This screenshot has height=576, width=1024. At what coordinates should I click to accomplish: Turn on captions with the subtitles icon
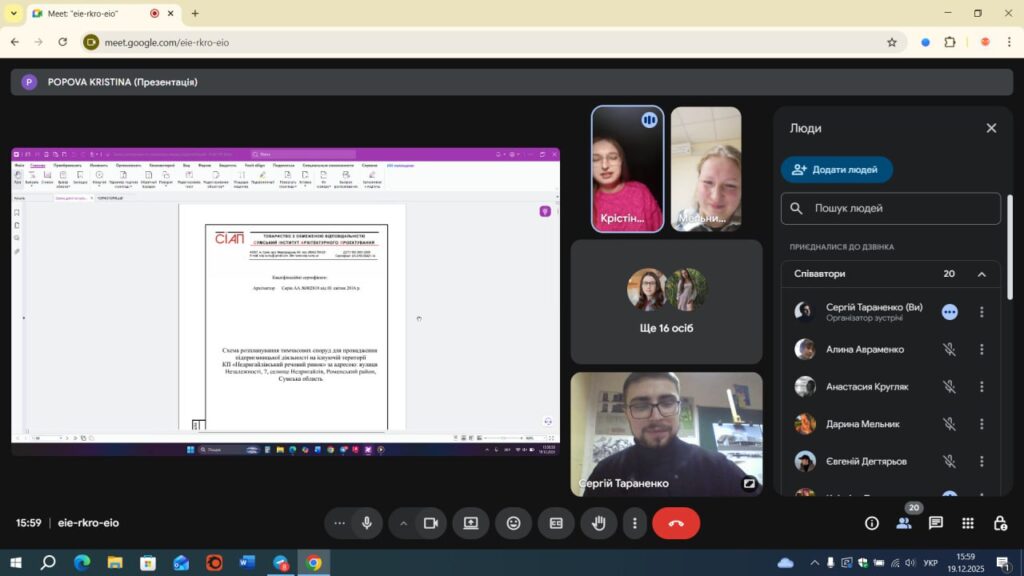[x=556, y=523]
